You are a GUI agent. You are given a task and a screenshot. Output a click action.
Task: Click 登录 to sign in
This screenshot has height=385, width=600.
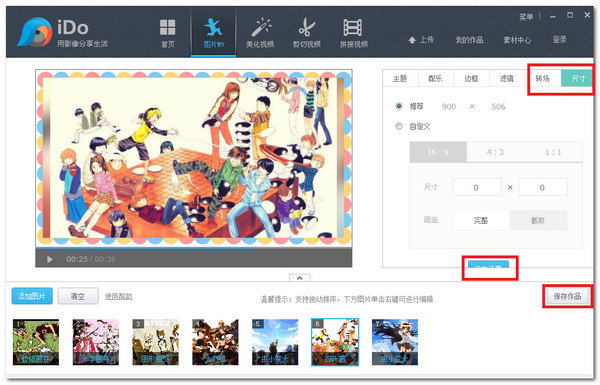(x=559, y=39)
